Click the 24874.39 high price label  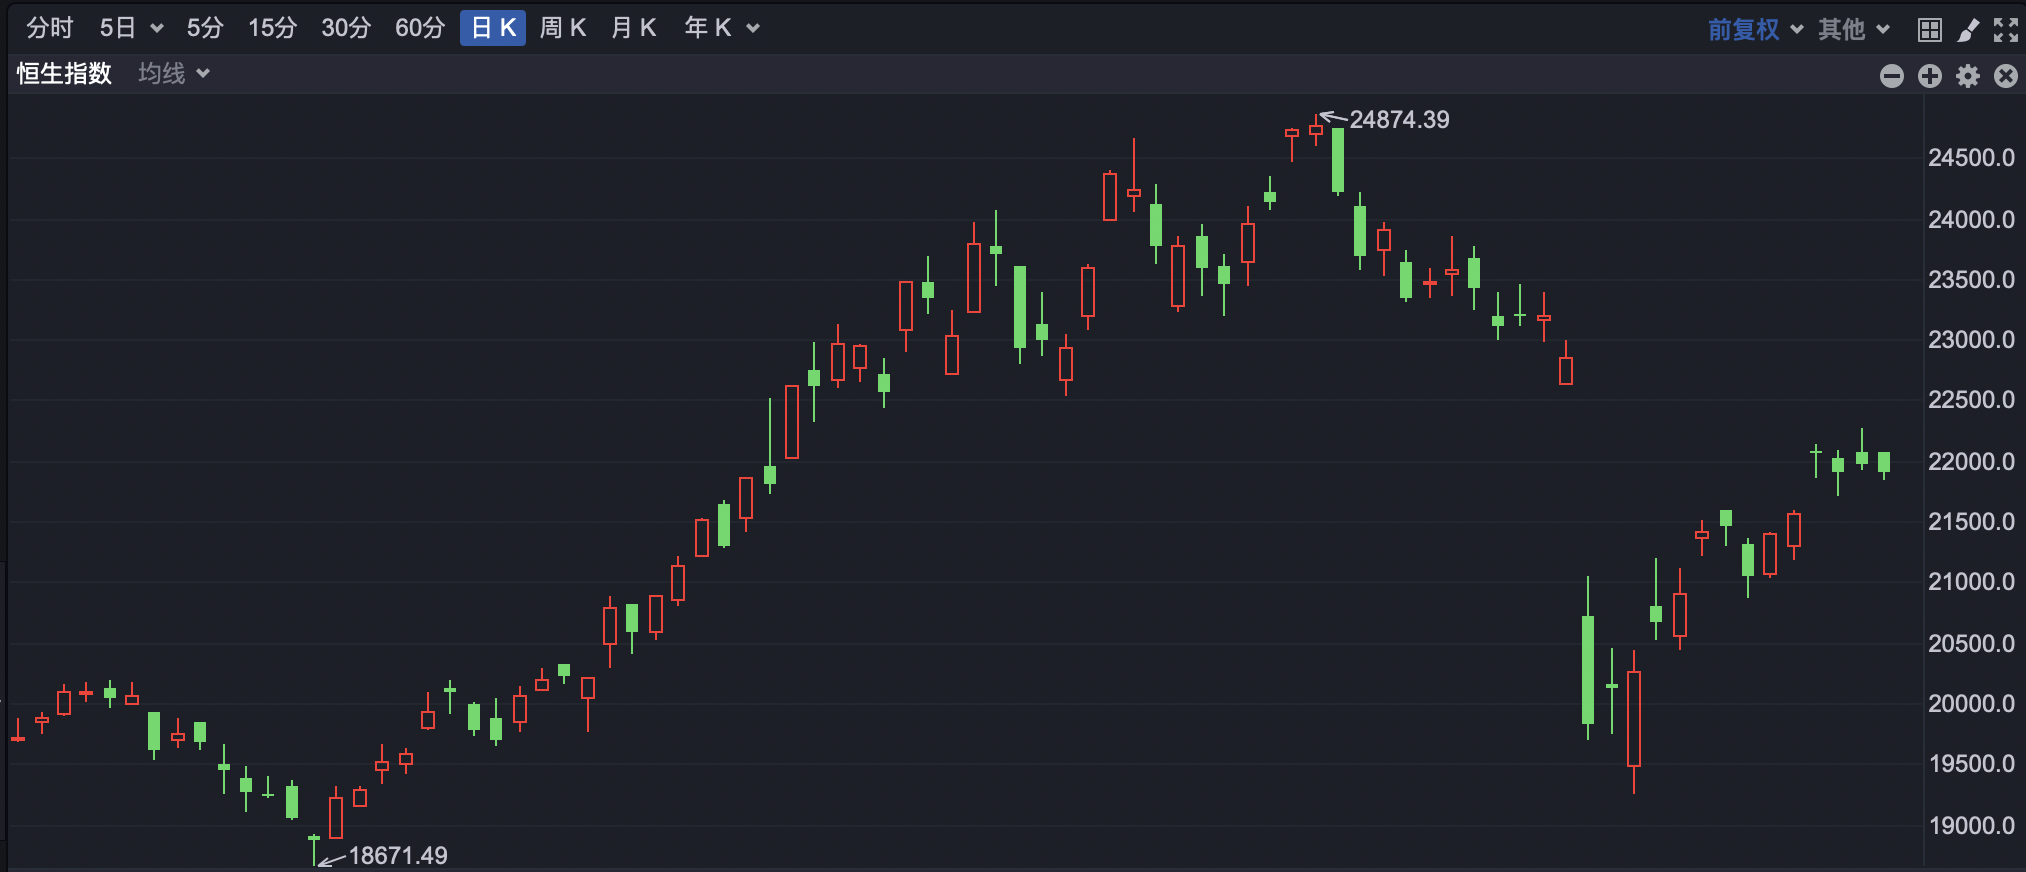(x=1399, y=120)
